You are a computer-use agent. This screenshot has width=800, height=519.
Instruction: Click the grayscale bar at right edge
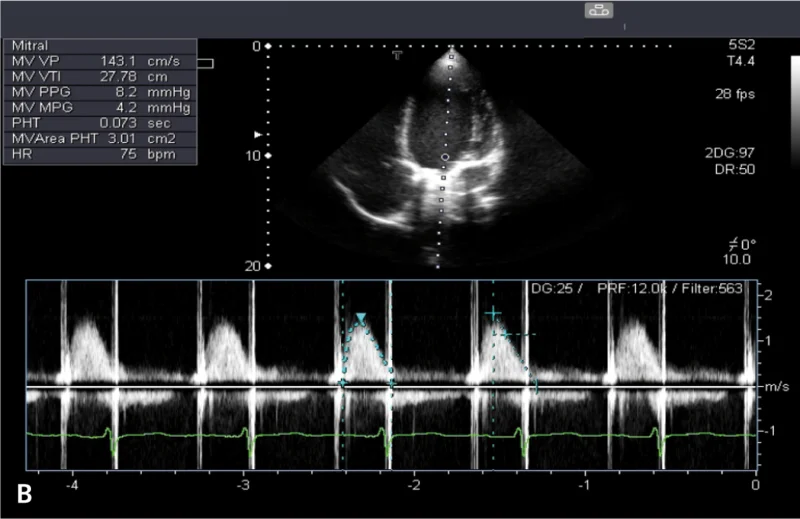[795, 110]
